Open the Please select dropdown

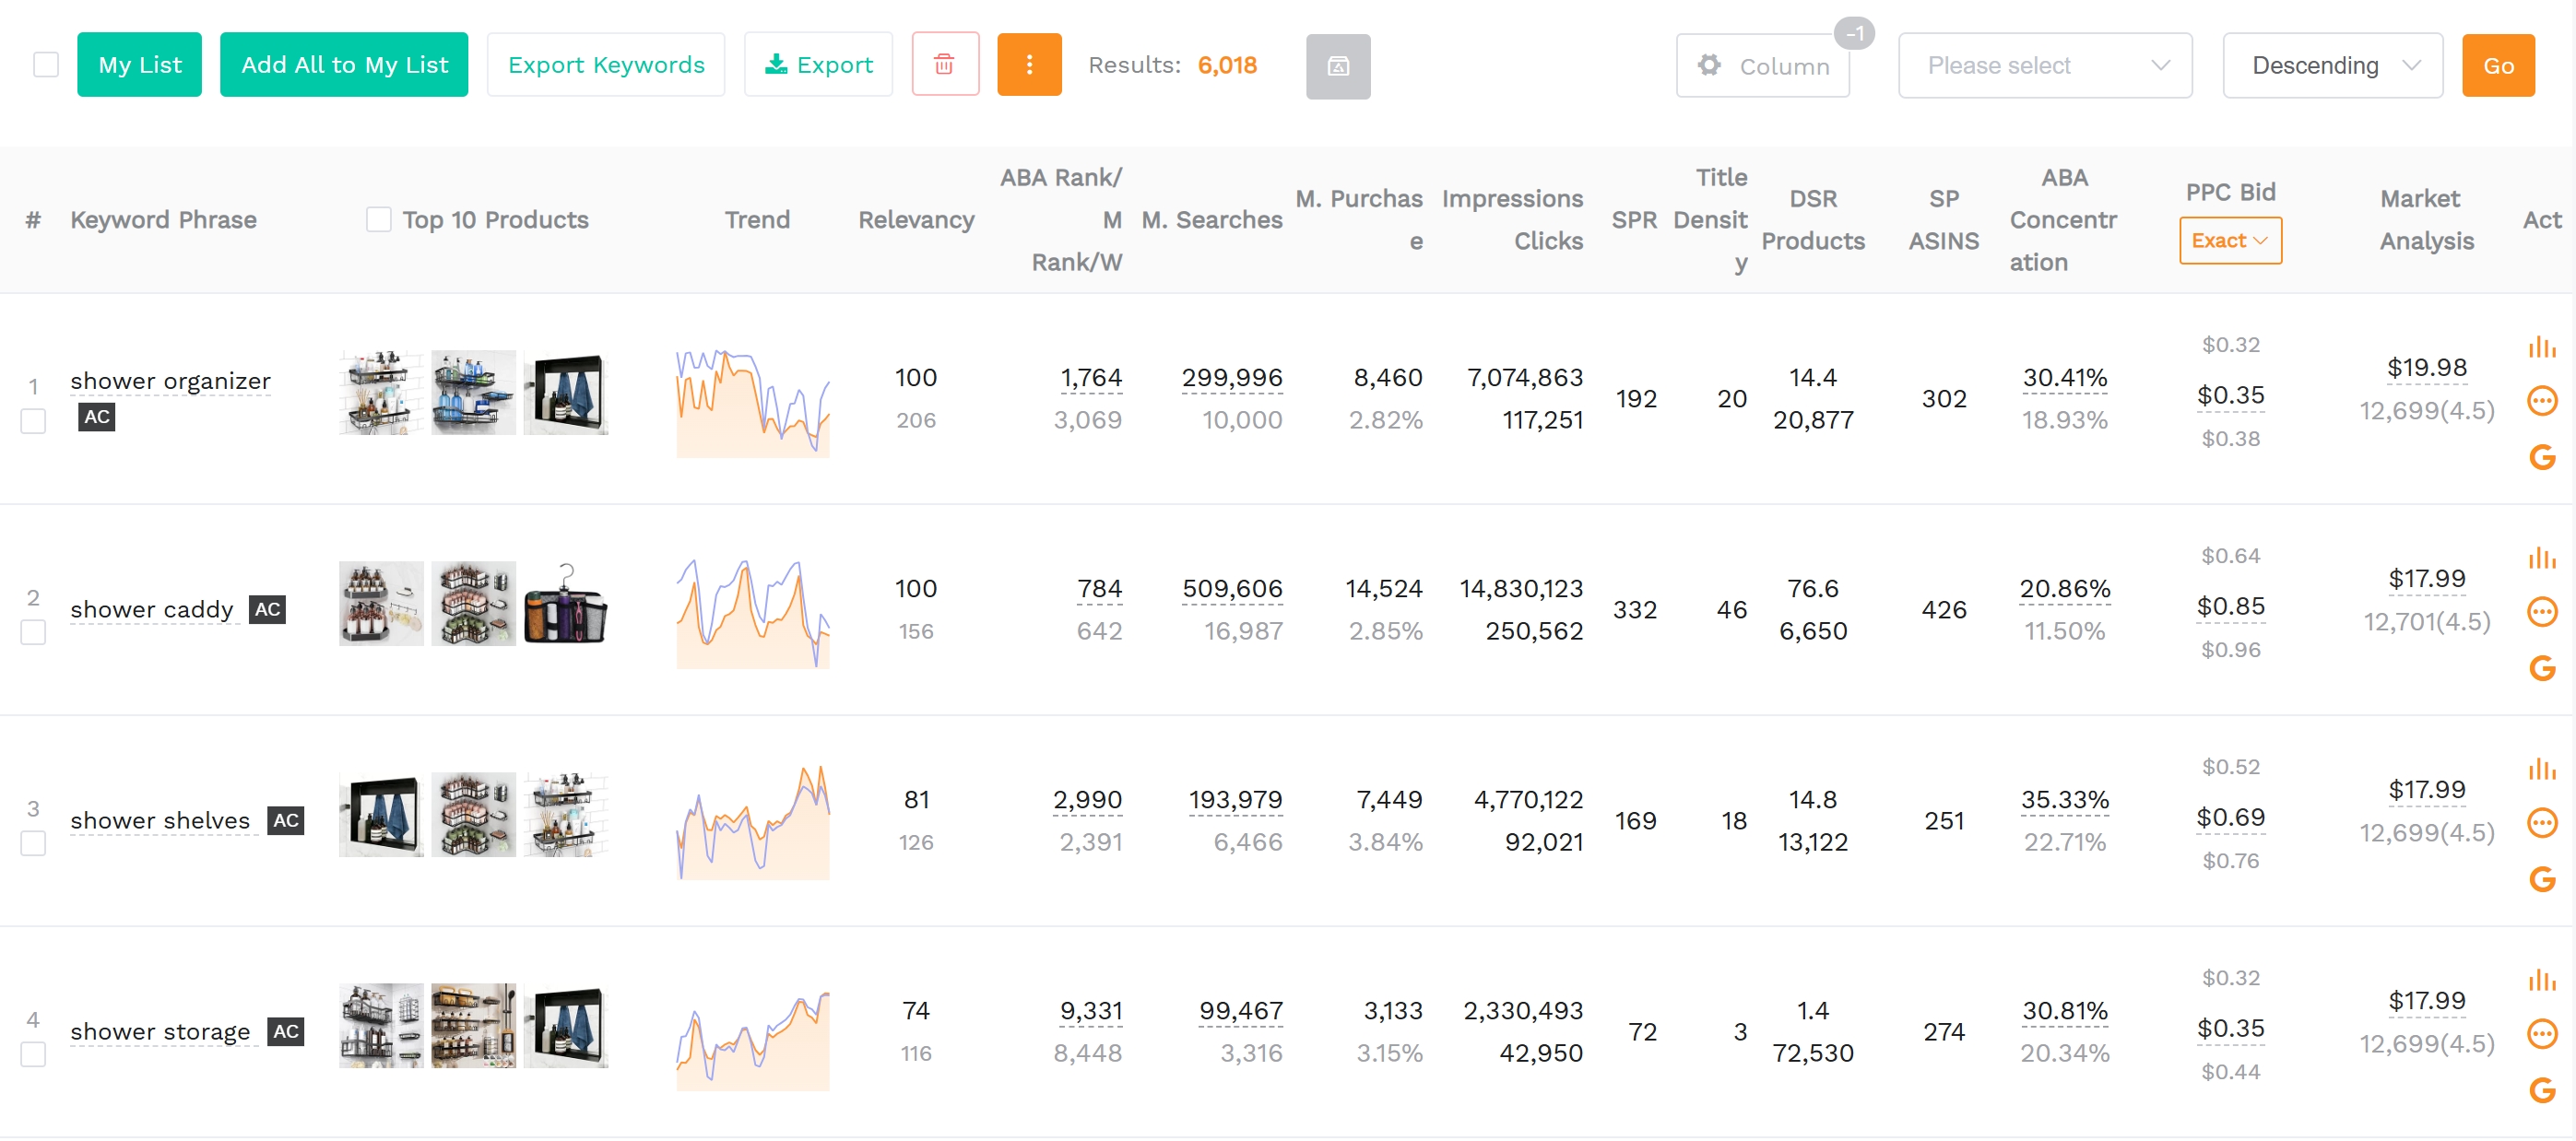coord(2044,65)
